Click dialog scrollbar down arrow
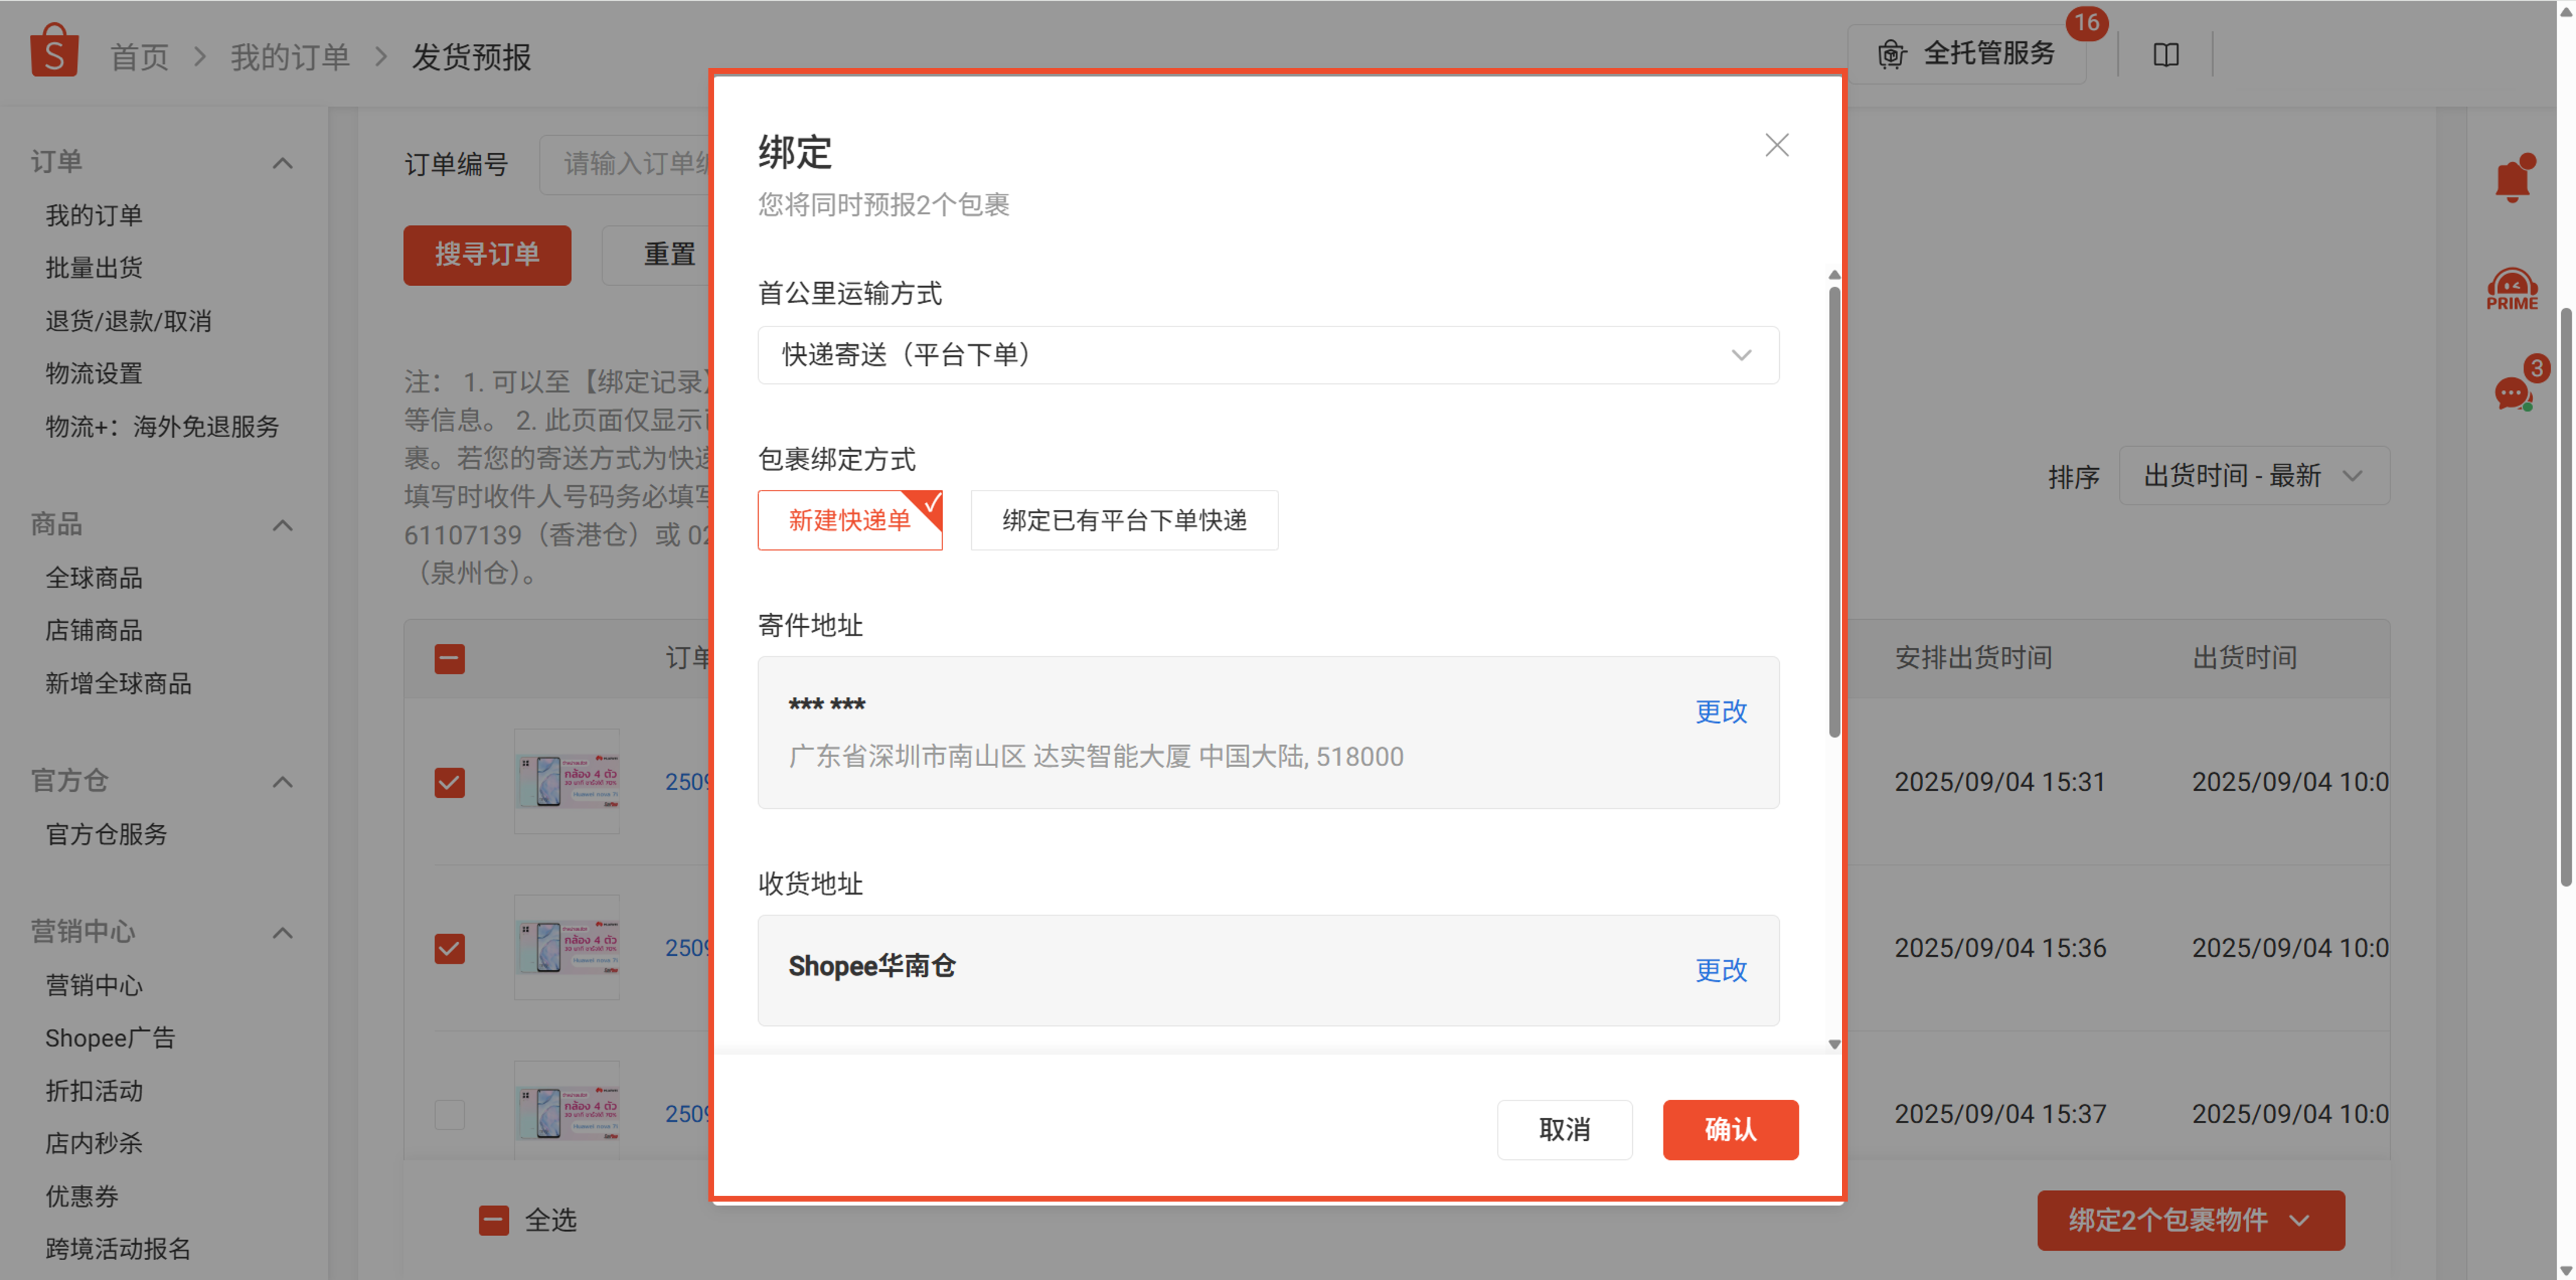Viewport: 2576px width, 1280px height. pos(1834,1044)
